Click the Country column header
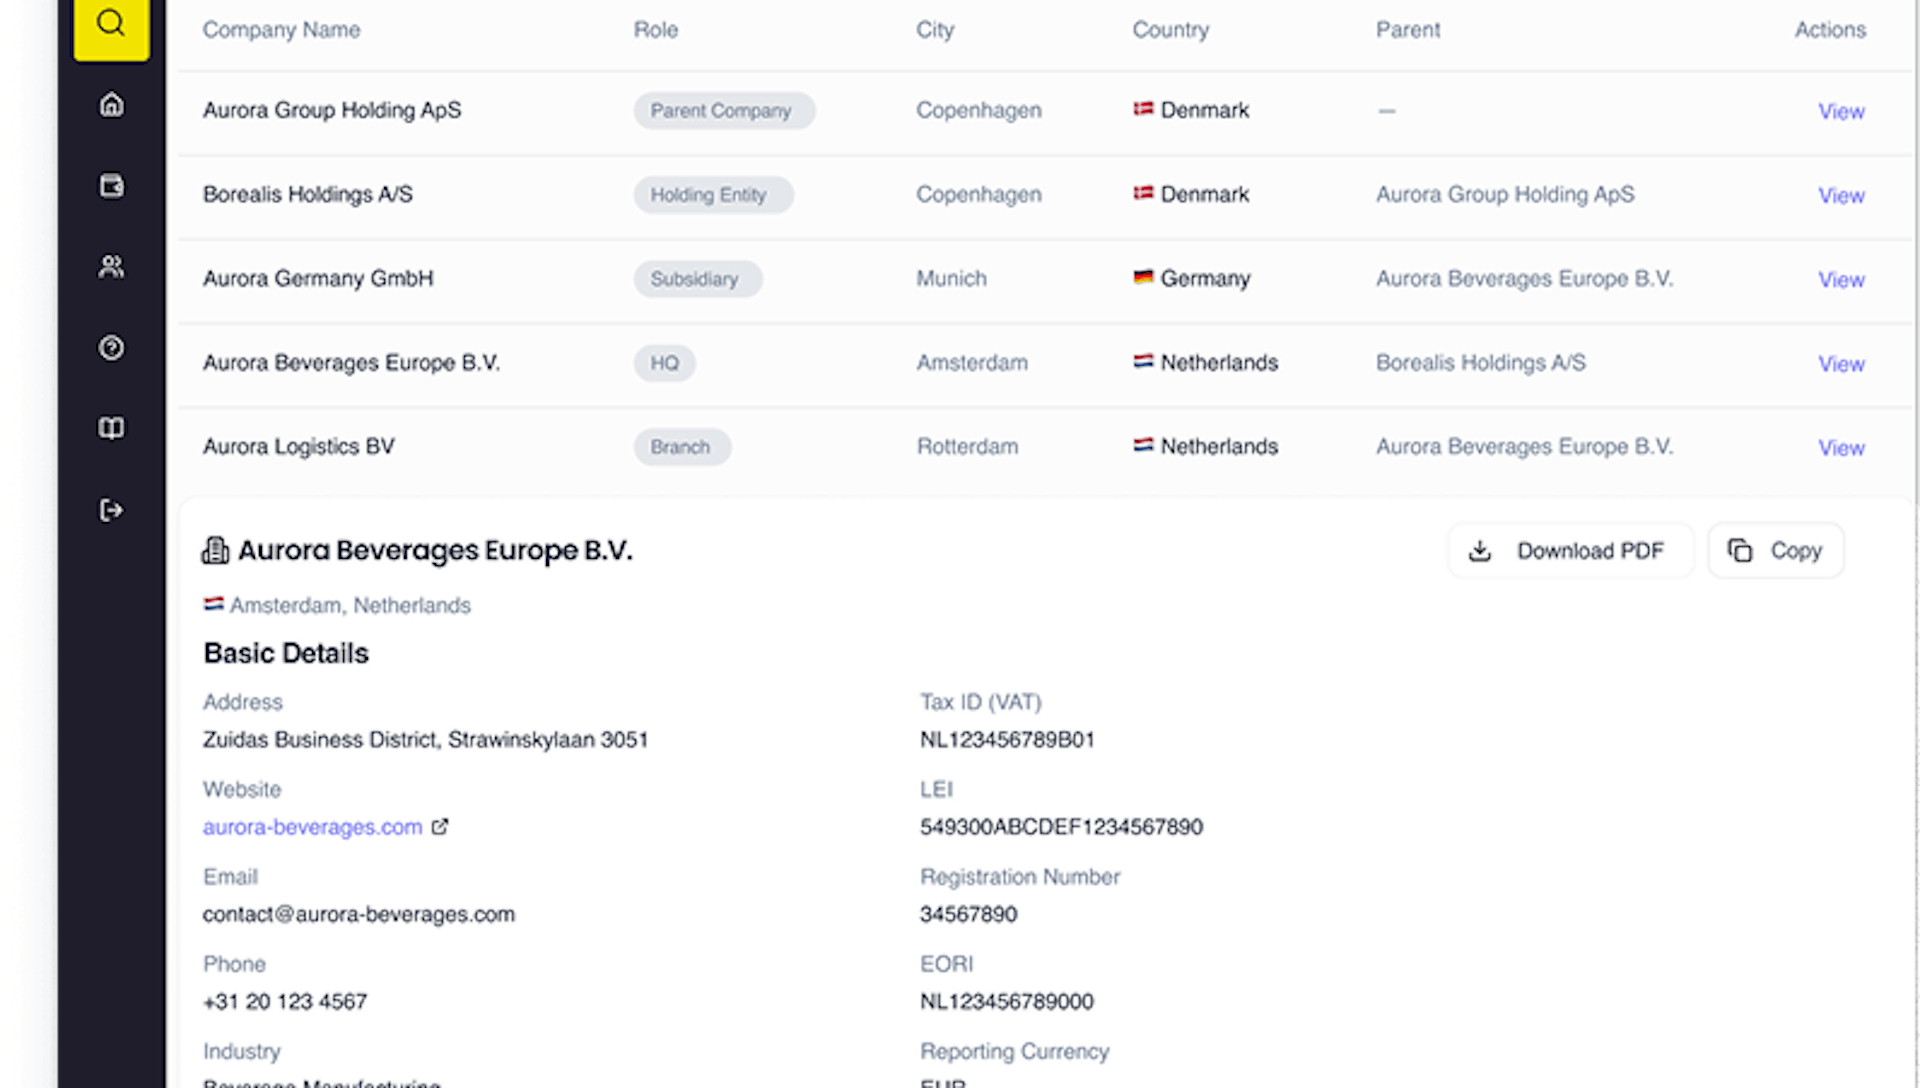The height and width of the screenshot is (1088, 1920). click(x=1170, y=30)
